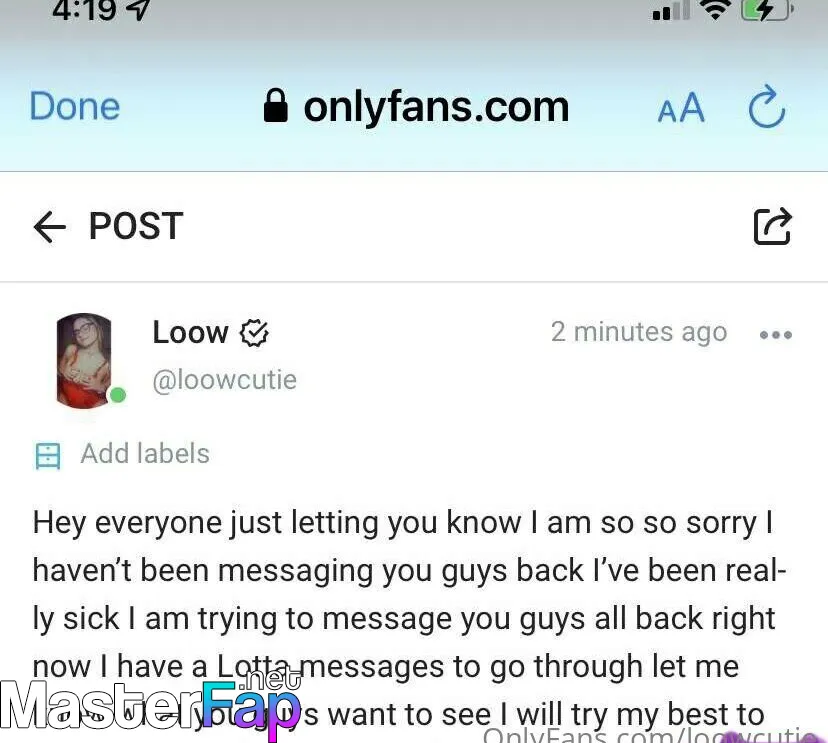This screenshot has height=743, width=828.
Task: Click the green online status dot
Action: pos(117,394)
